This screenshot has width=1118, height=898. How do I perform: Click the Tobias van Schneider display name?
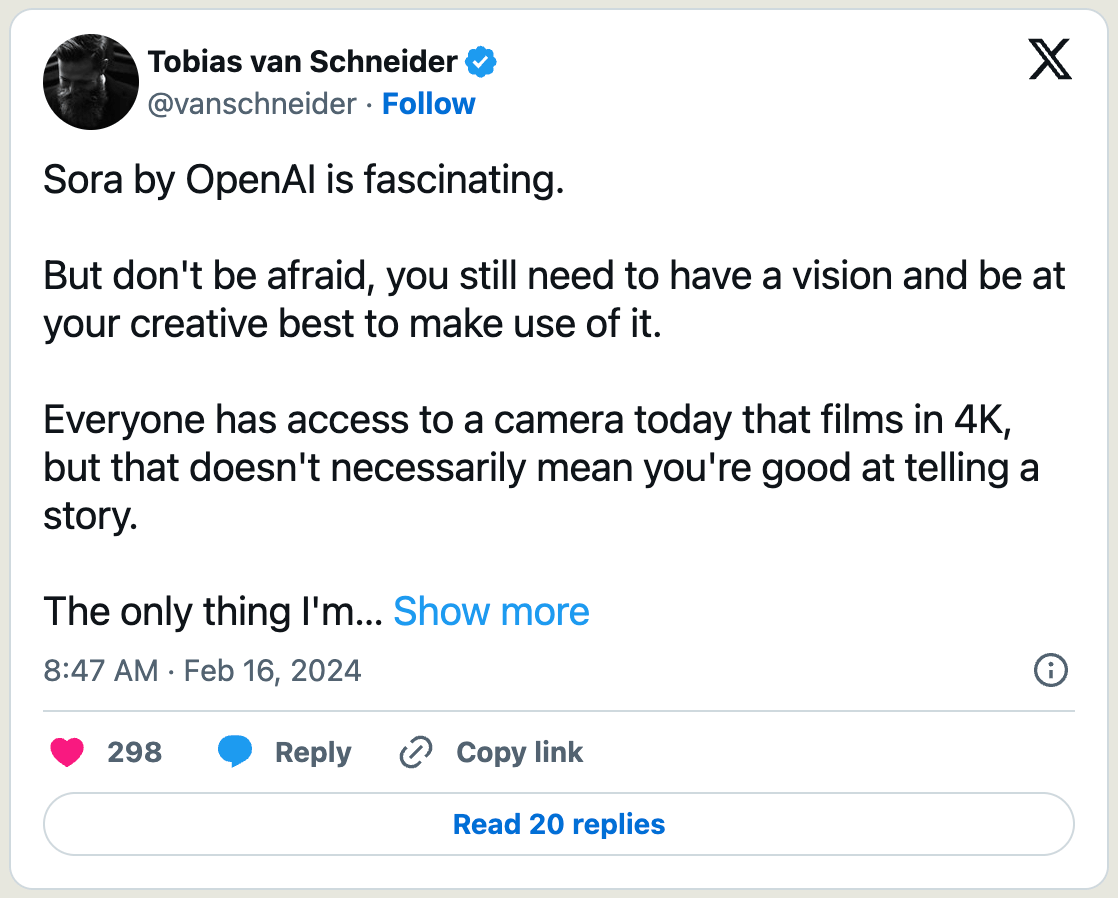tap(302, 62)
